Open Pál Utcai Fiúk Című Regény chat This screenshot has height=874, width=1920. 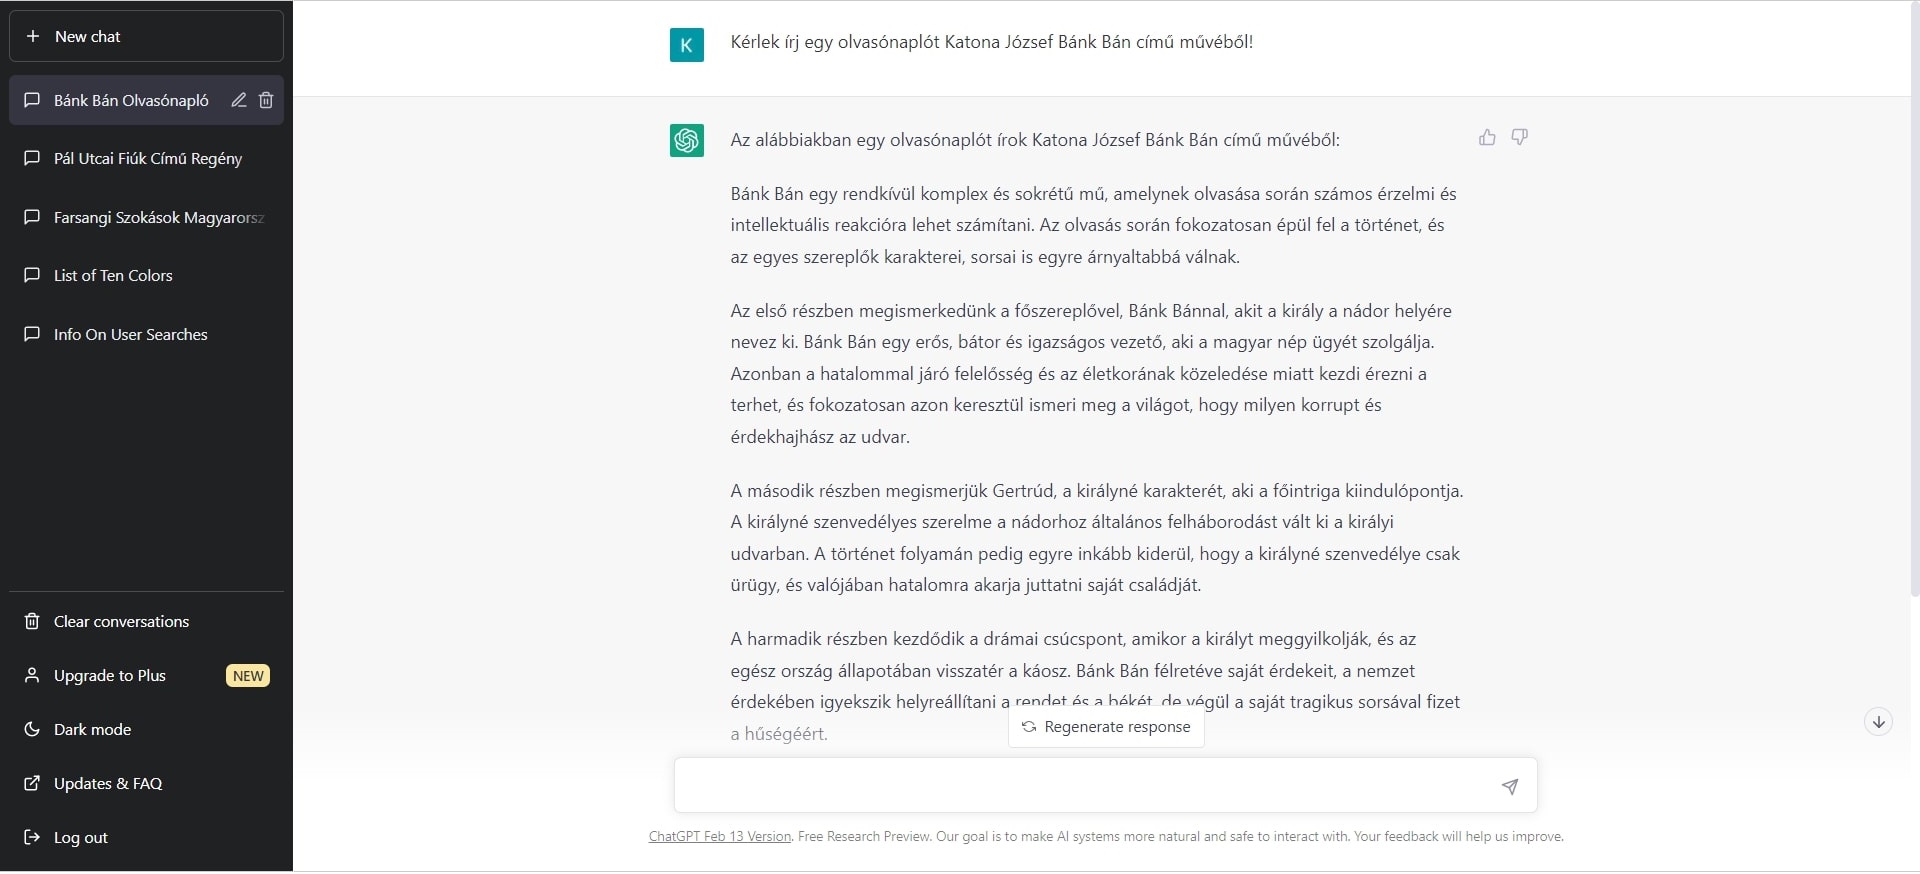point(146,158)
